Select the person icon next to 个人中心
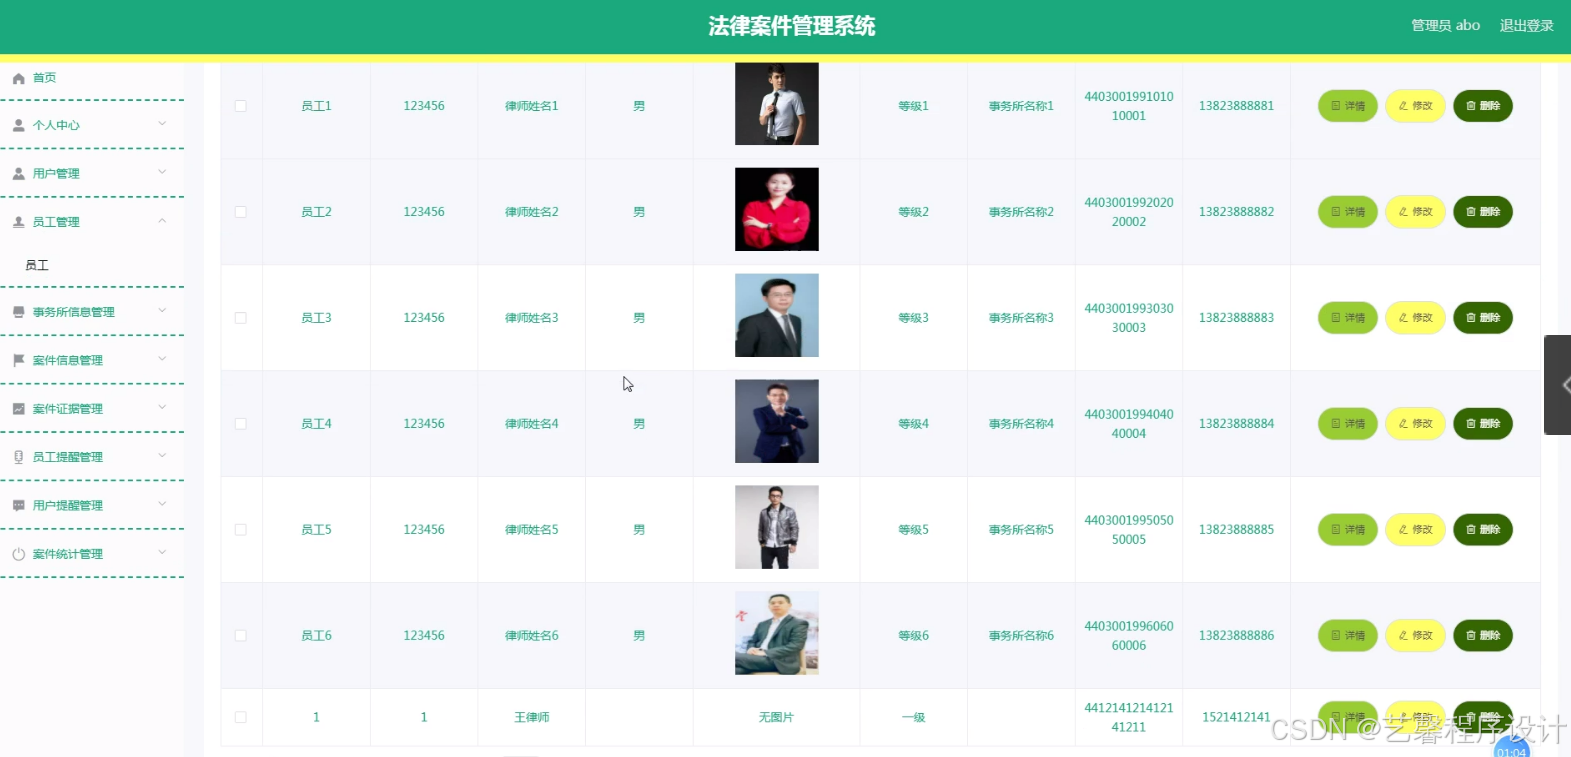Viewport: 1571px width, 757px height. (x=17, y=125)
